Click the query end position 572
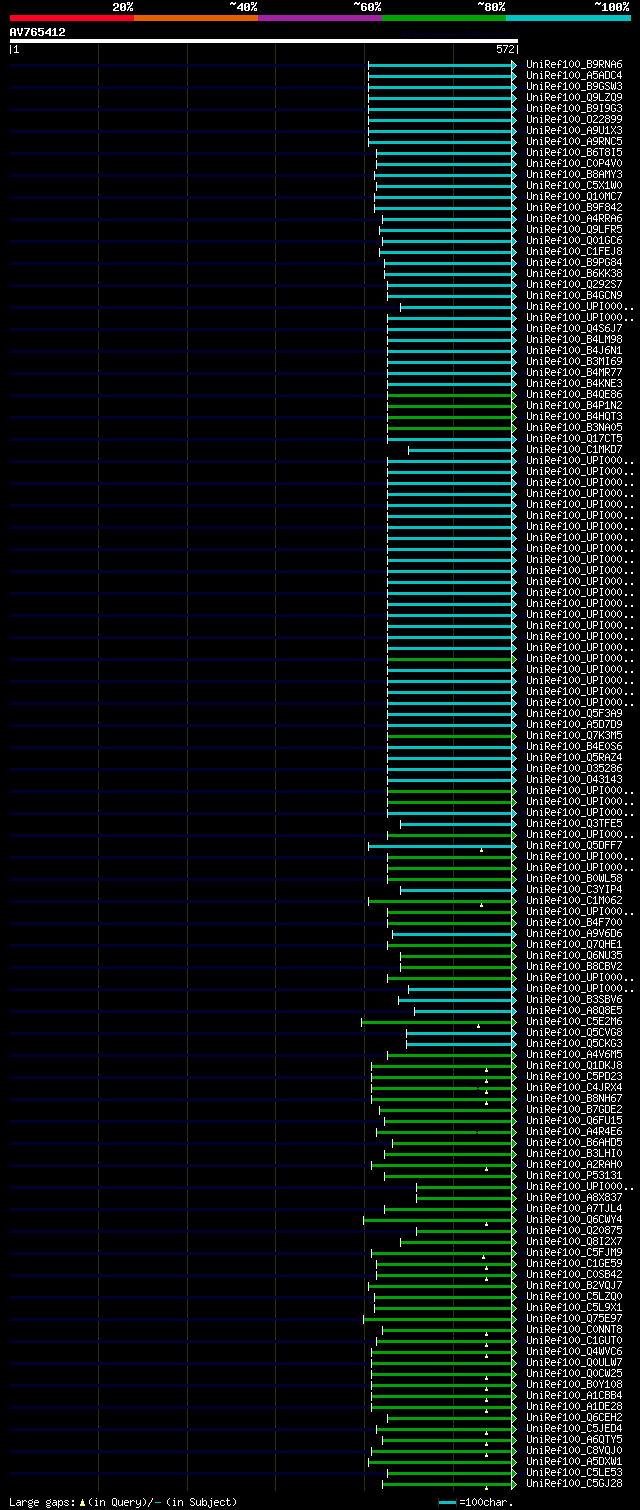This screenshot has height=1510, width=640. click(505, 49)
